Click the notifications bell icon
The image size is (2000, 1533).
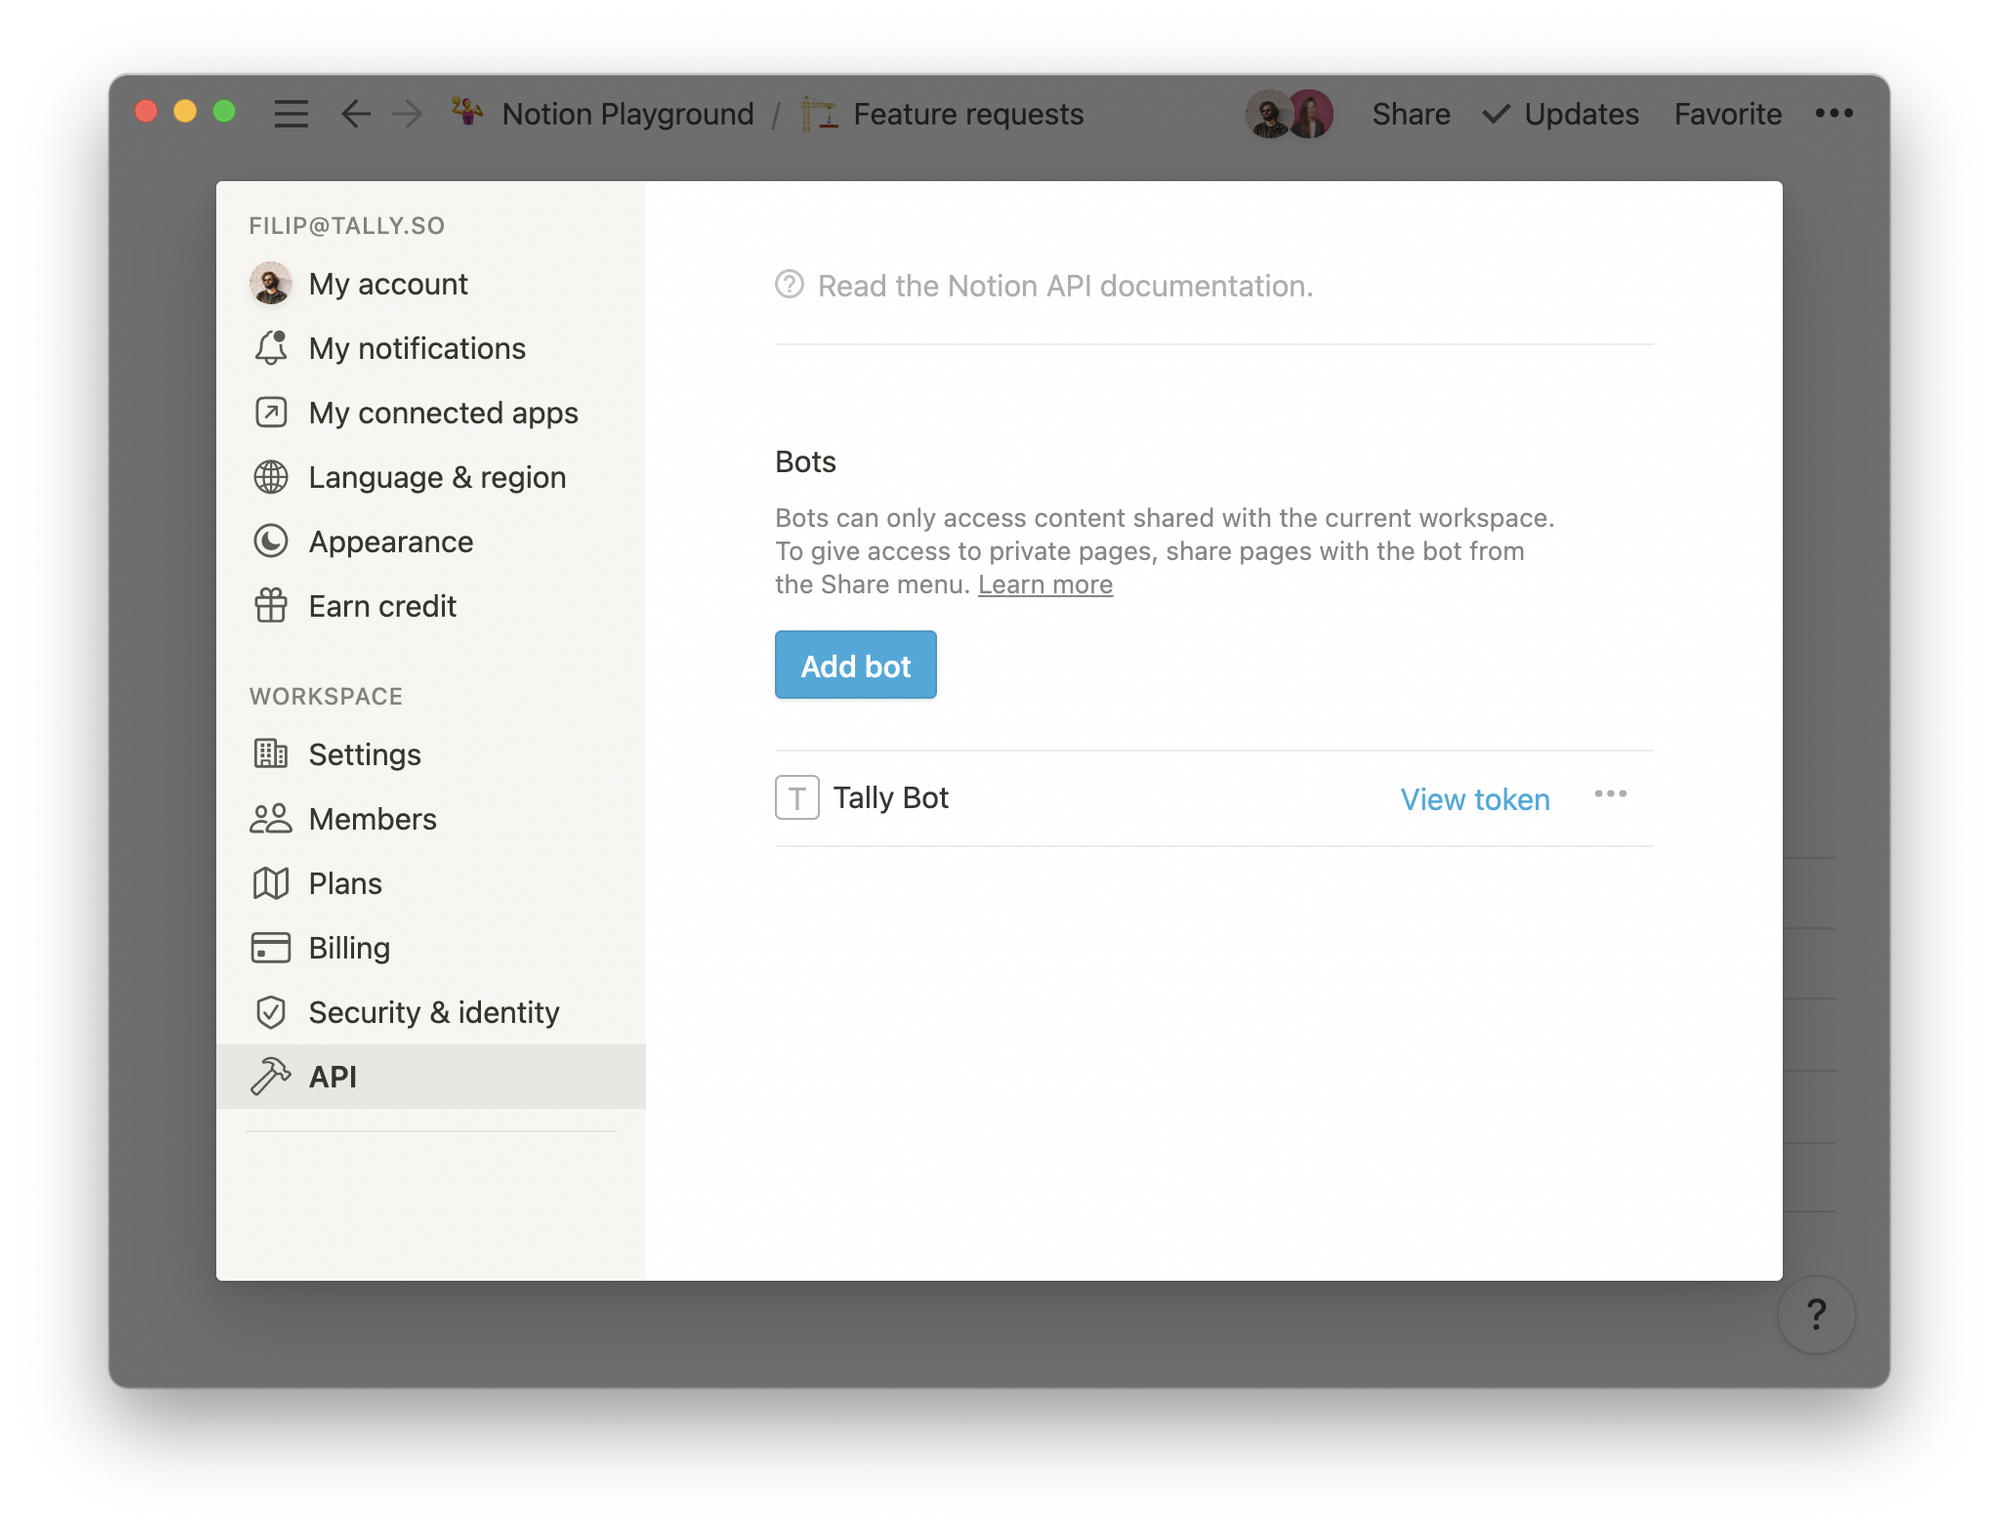click(x=271, y=348)
